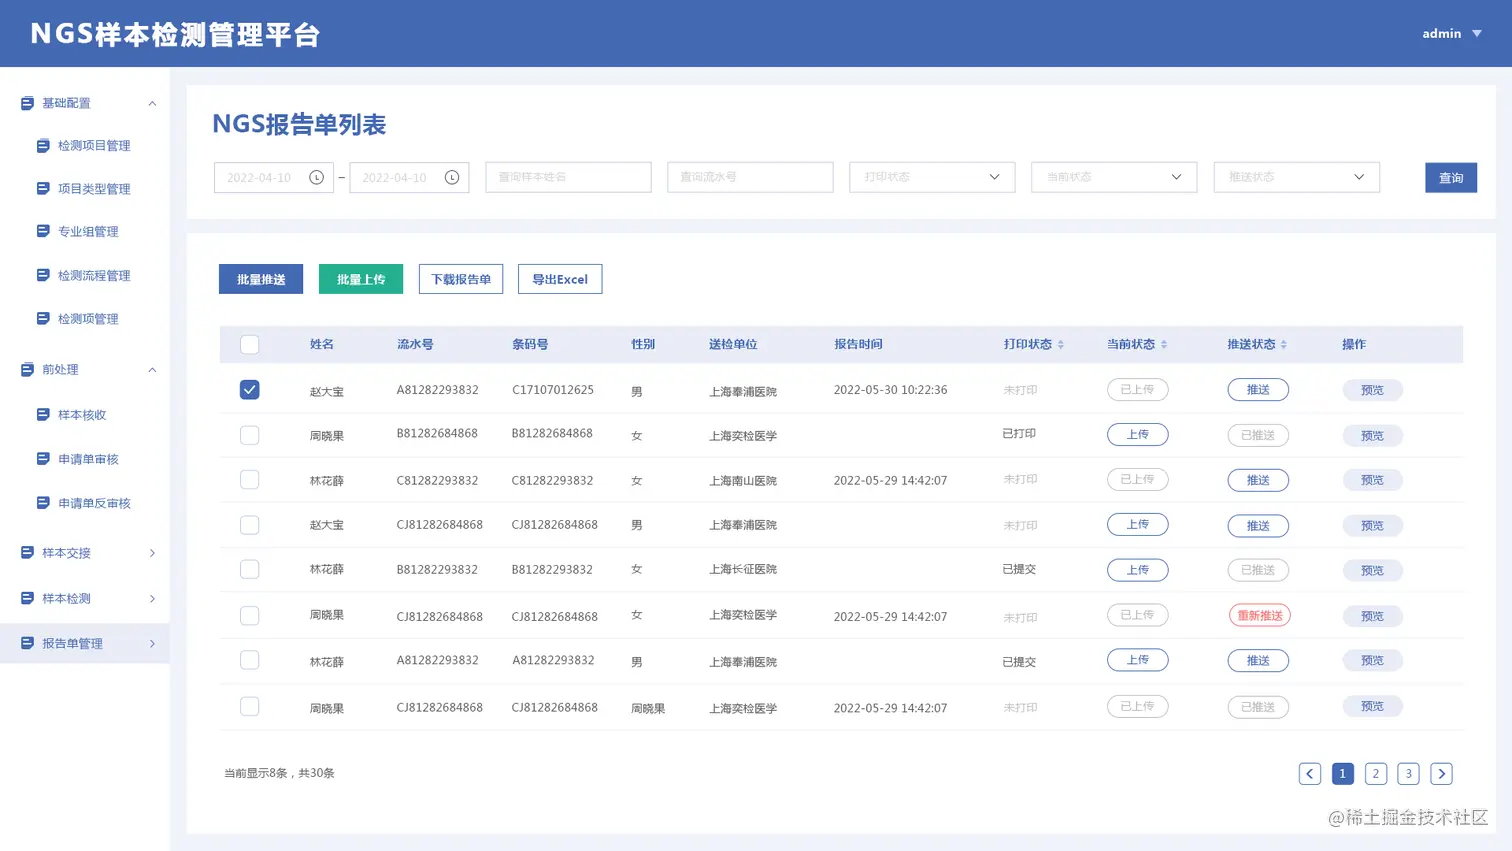Click the 查询样本姓名 input field

click(568, 177)
